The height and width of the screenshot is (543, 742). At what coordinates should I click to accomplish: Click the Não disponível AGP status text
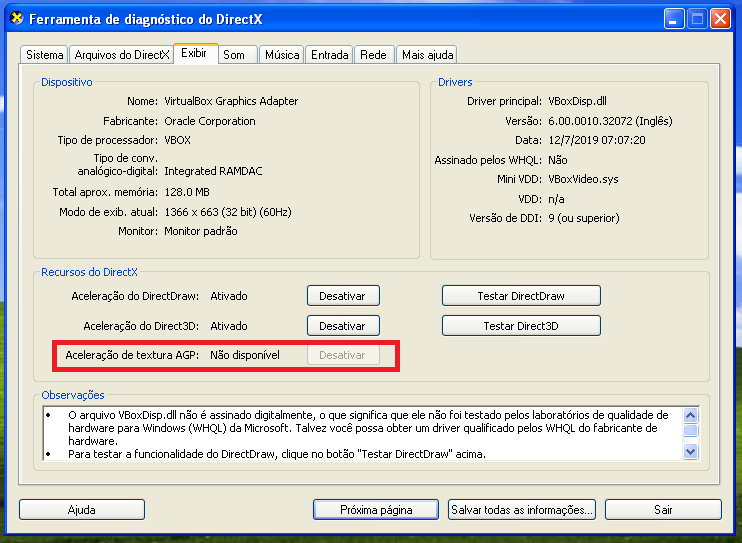pyautogui.click(x=245, y=355)
